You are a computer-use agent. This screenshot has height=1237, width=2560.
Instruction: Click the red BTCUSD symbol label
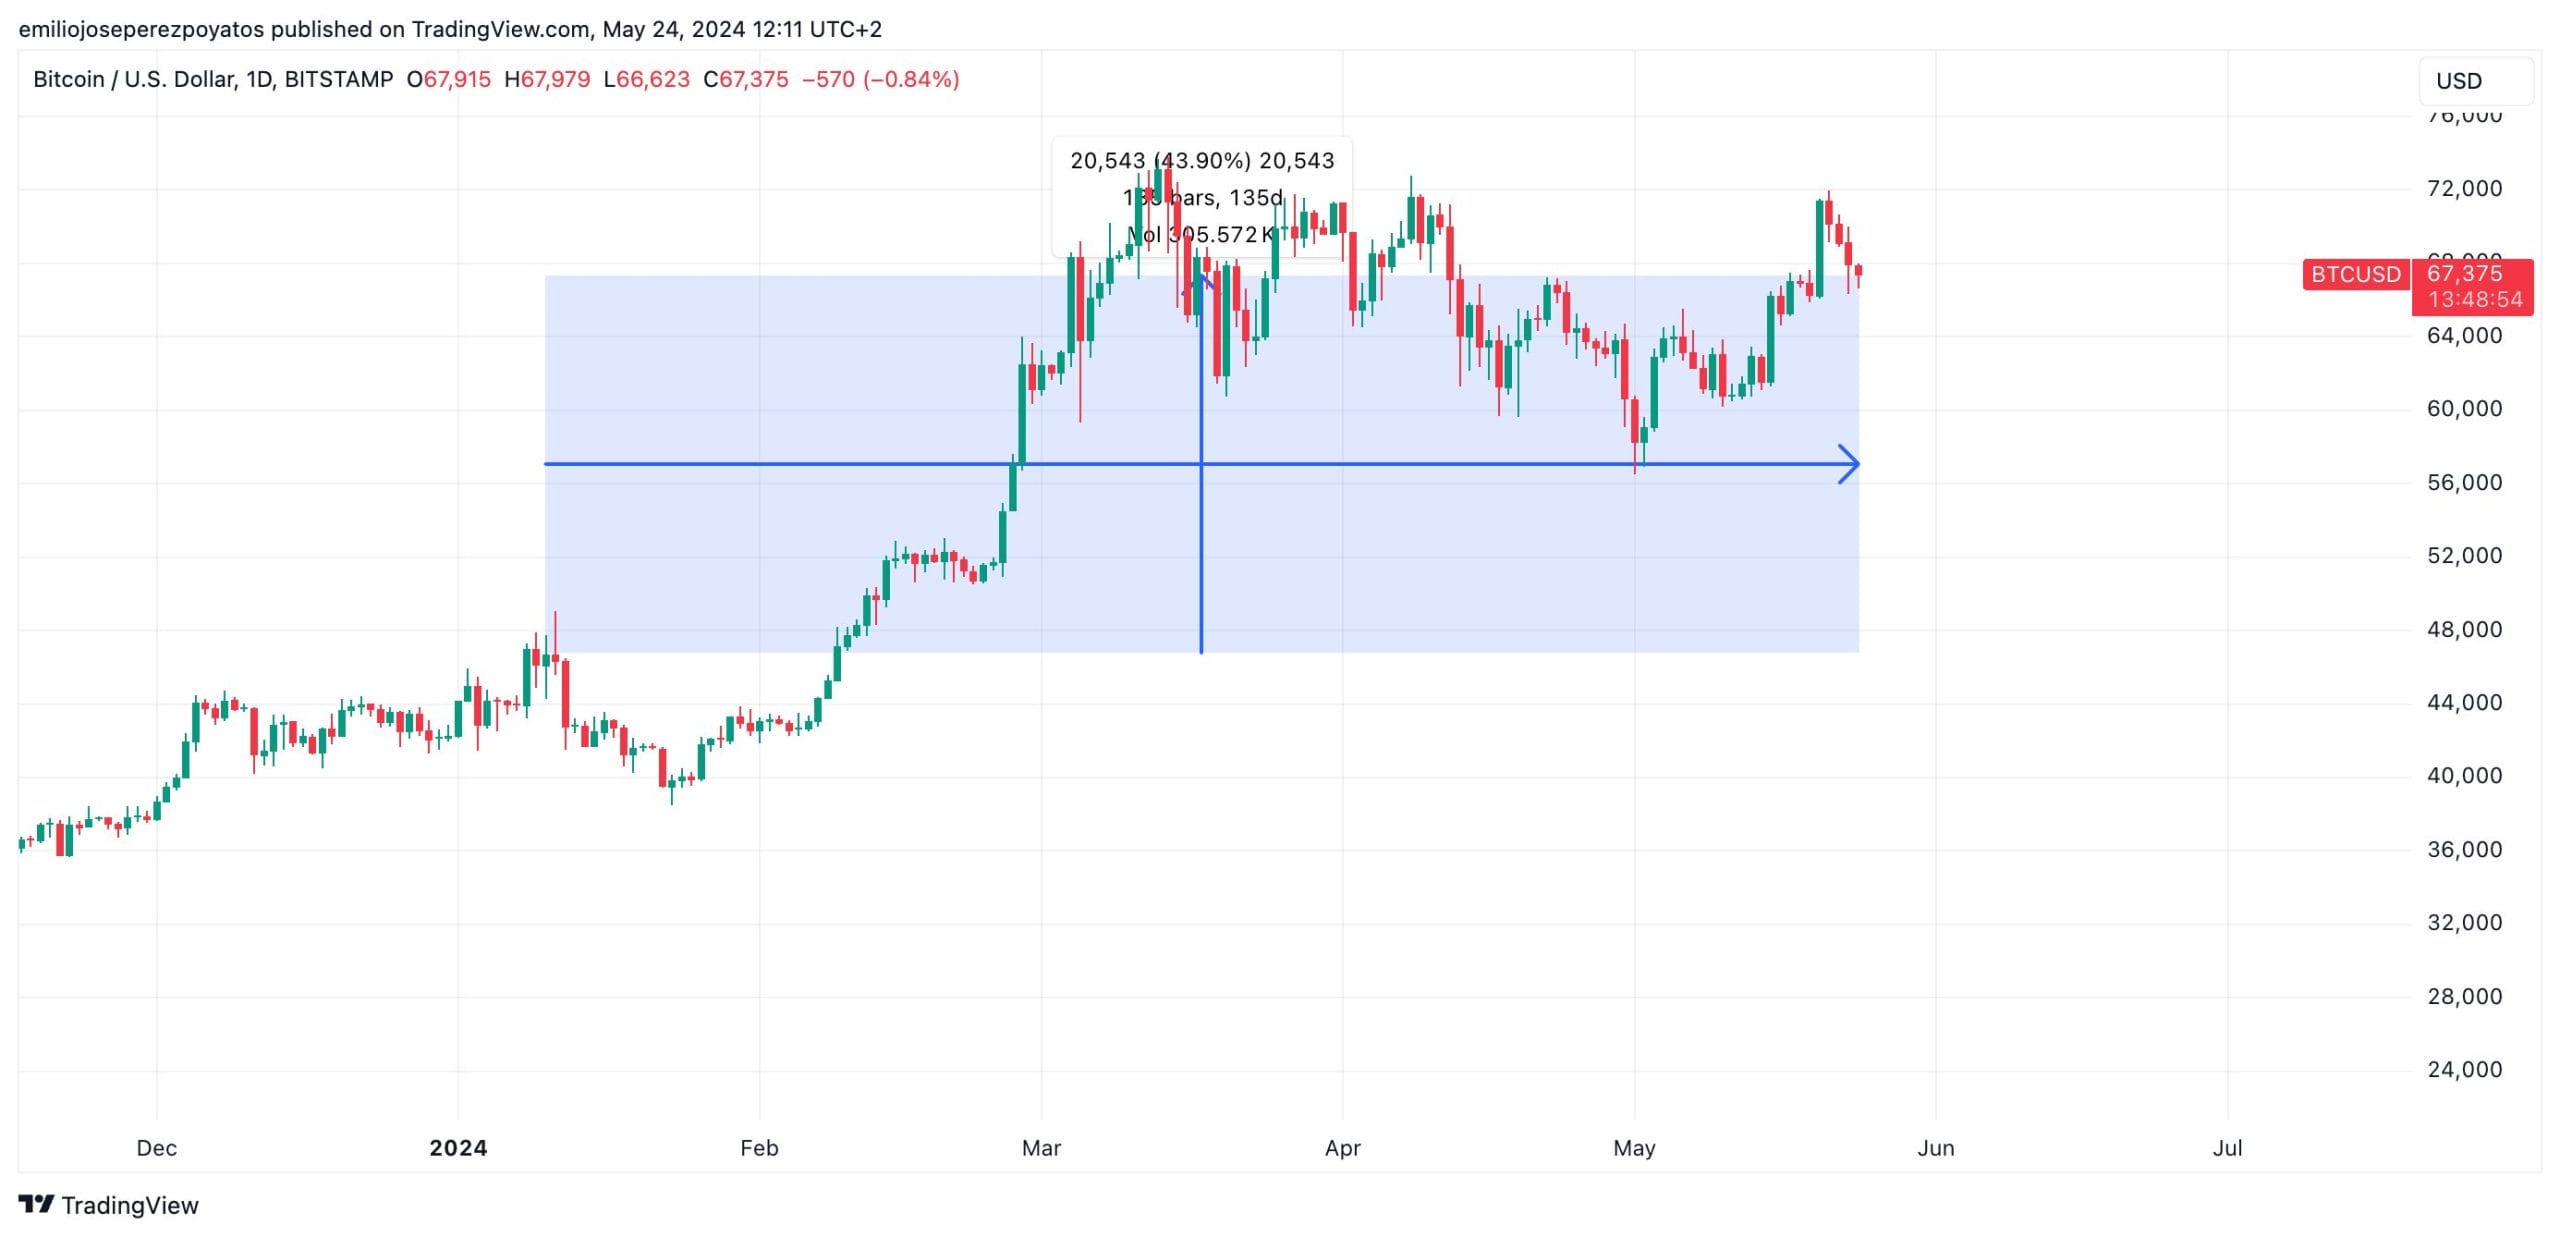(x=2355, y=274)
